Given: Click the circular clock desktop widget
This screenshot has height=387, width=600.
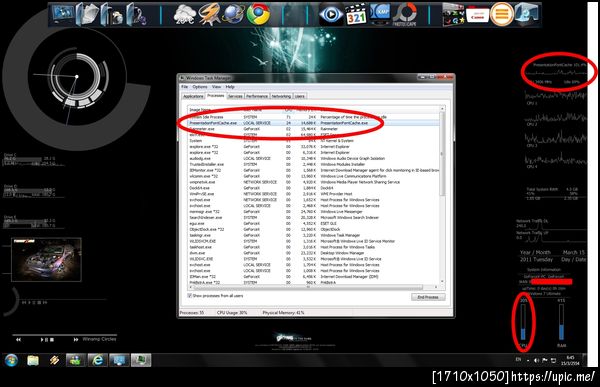Looking at the screenshot, I should pos(77,77).
